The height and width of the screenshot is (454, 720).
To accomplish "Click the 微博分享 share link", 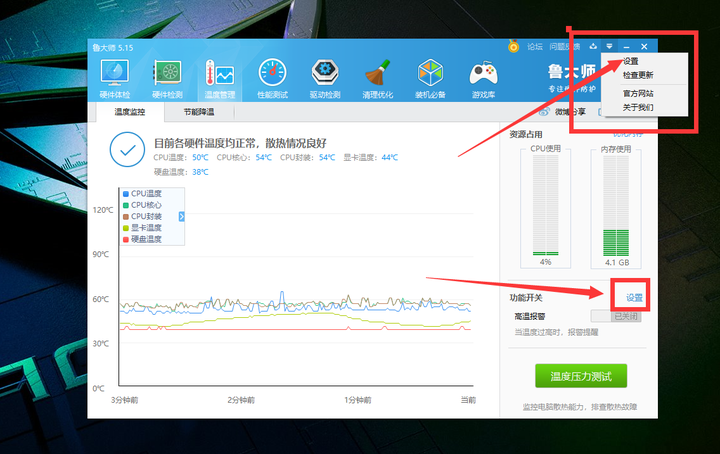I will pyautogui.click(x=570, y=112).
